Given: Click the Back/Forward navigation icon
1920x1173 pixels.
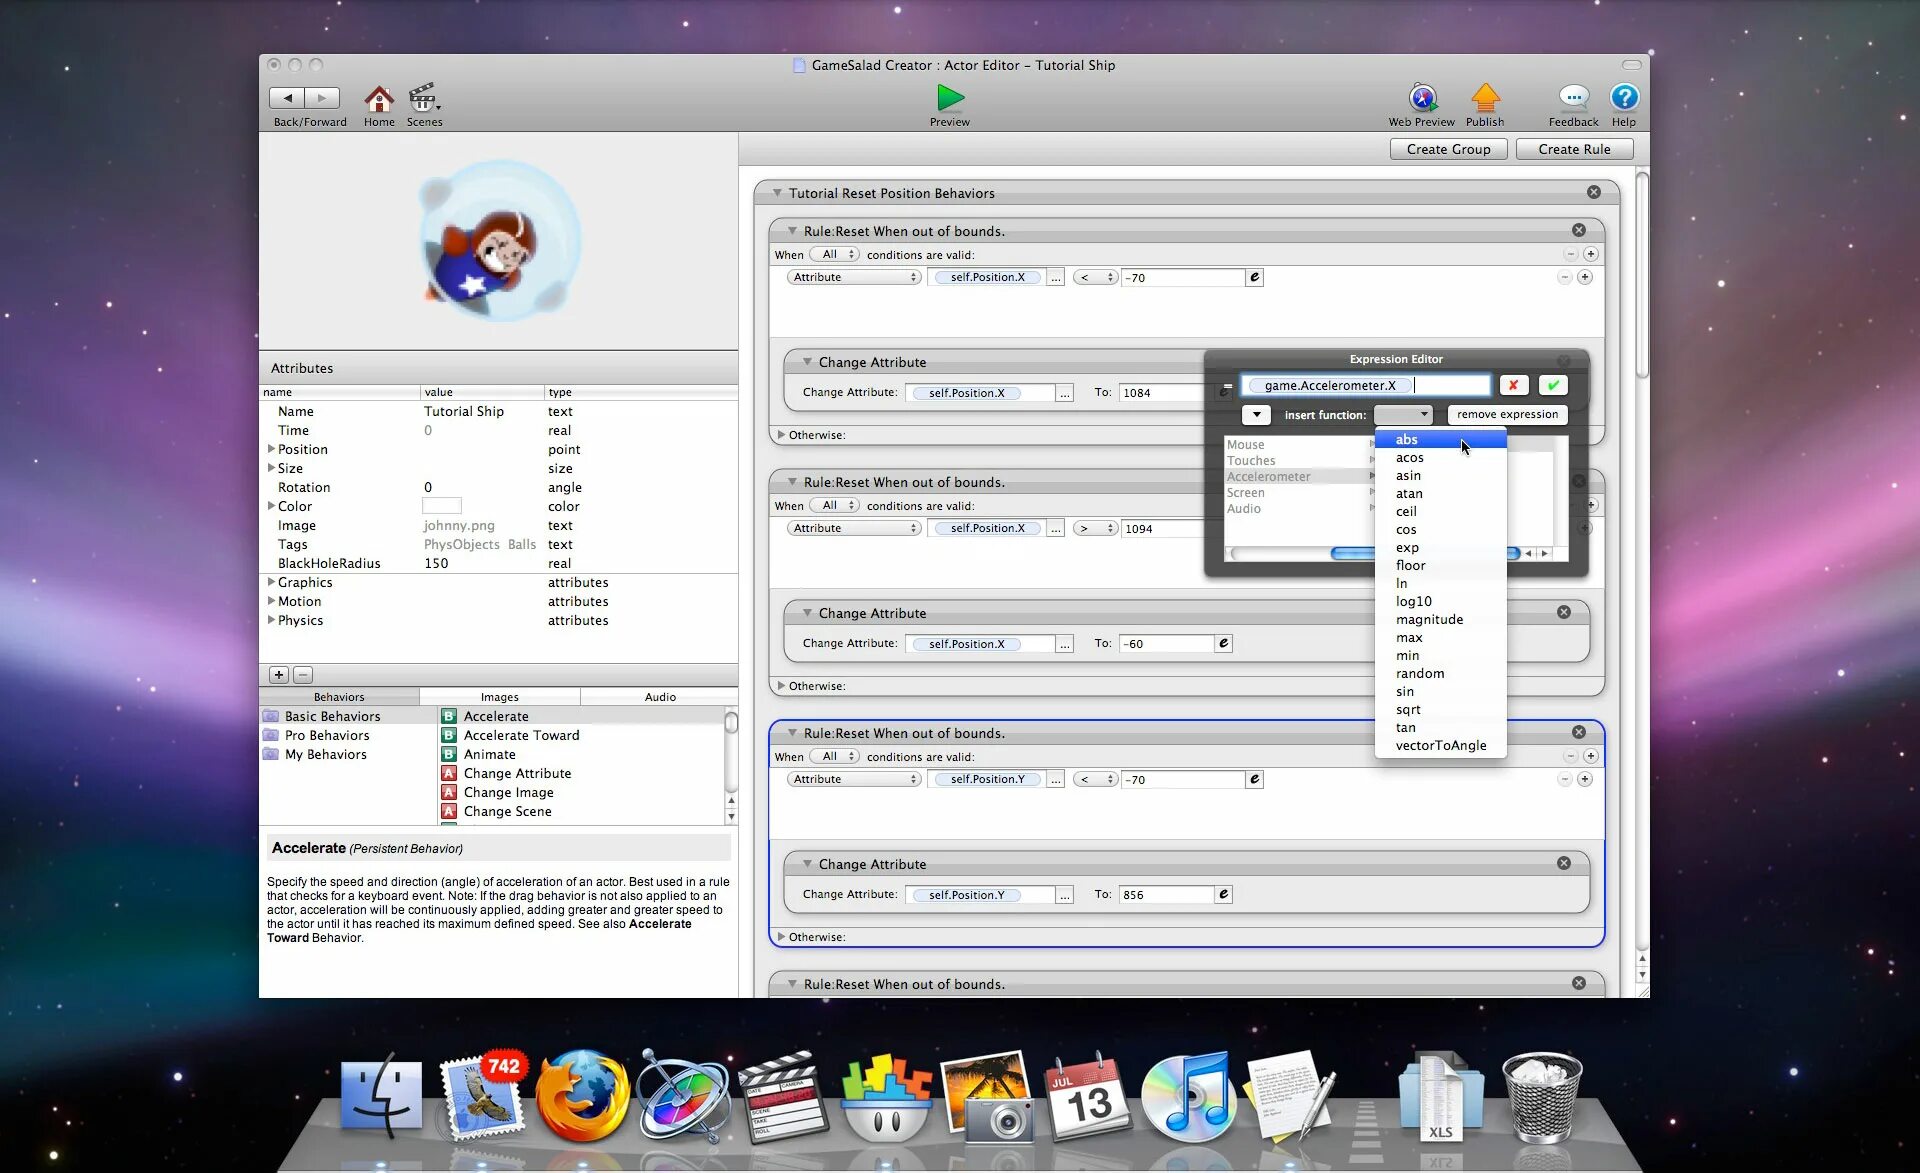Looking at the screenshot, I should (304, 97).
